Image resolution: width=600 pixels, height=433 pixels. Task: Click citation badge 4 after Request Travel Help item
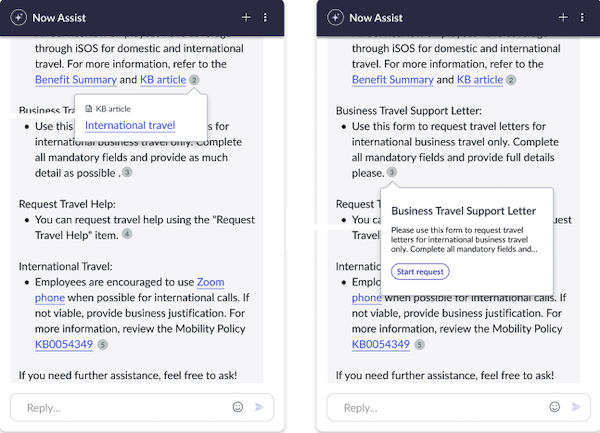(x=127, y=234)
